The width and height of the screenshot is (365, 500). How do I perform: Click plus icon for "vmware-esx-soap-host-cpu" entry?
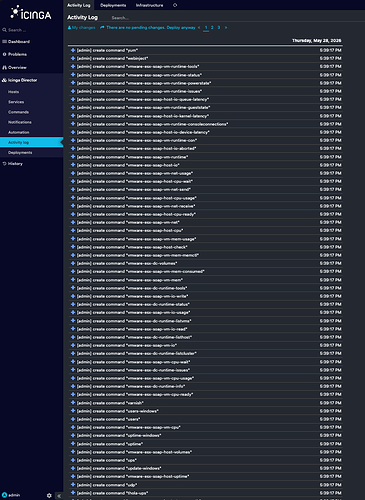[x=73, y=230]
